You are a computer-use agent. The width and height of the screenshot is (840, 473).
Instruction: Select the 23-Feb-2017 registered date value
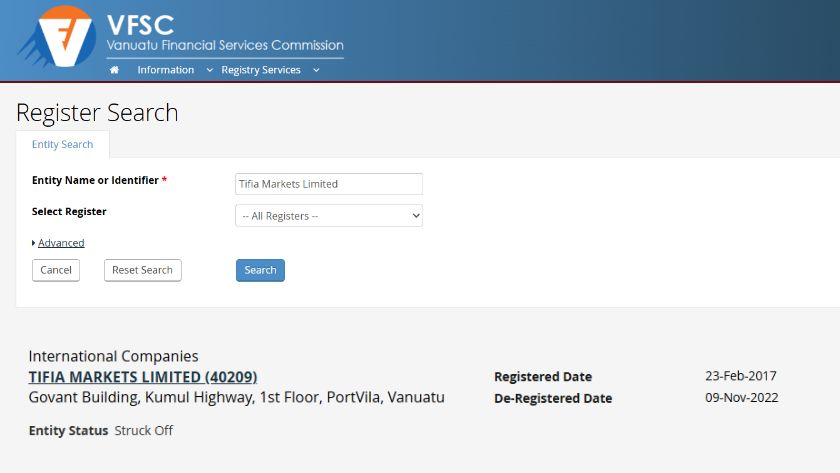(740, 376)
